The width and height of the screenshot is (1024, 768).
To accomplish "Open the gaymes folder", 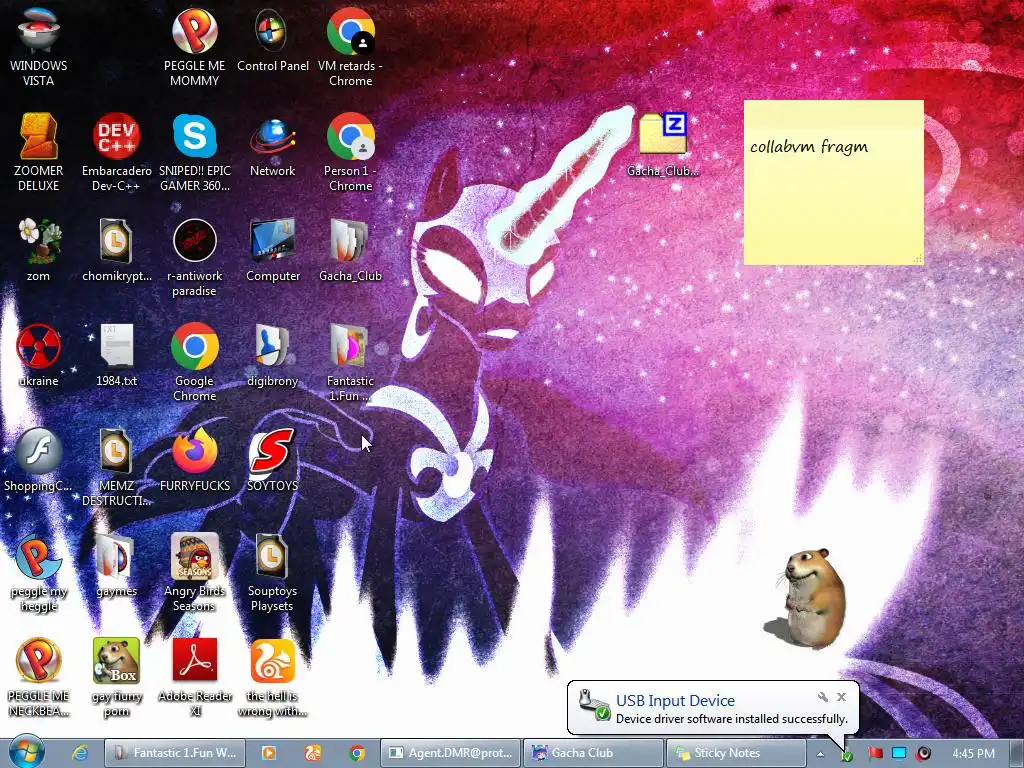I will [117, 566].
